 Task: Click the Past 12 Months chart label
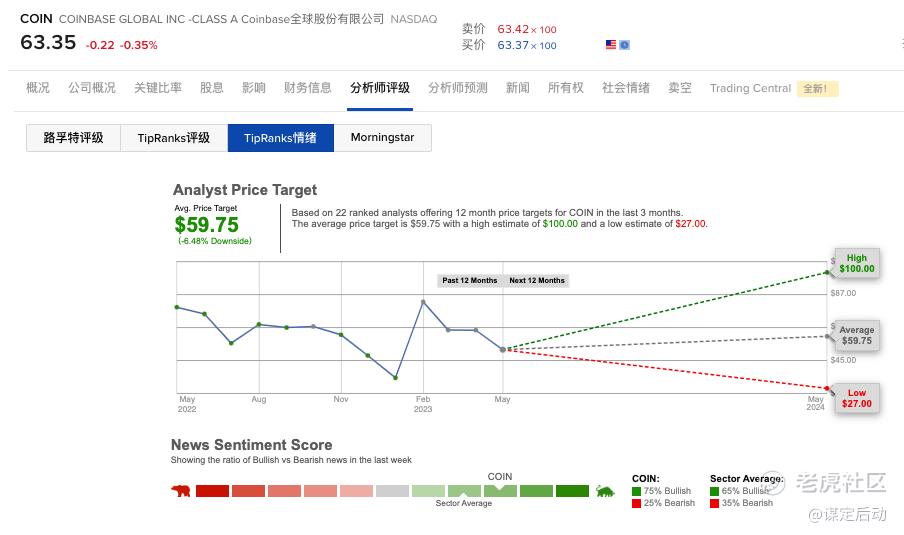470,280
